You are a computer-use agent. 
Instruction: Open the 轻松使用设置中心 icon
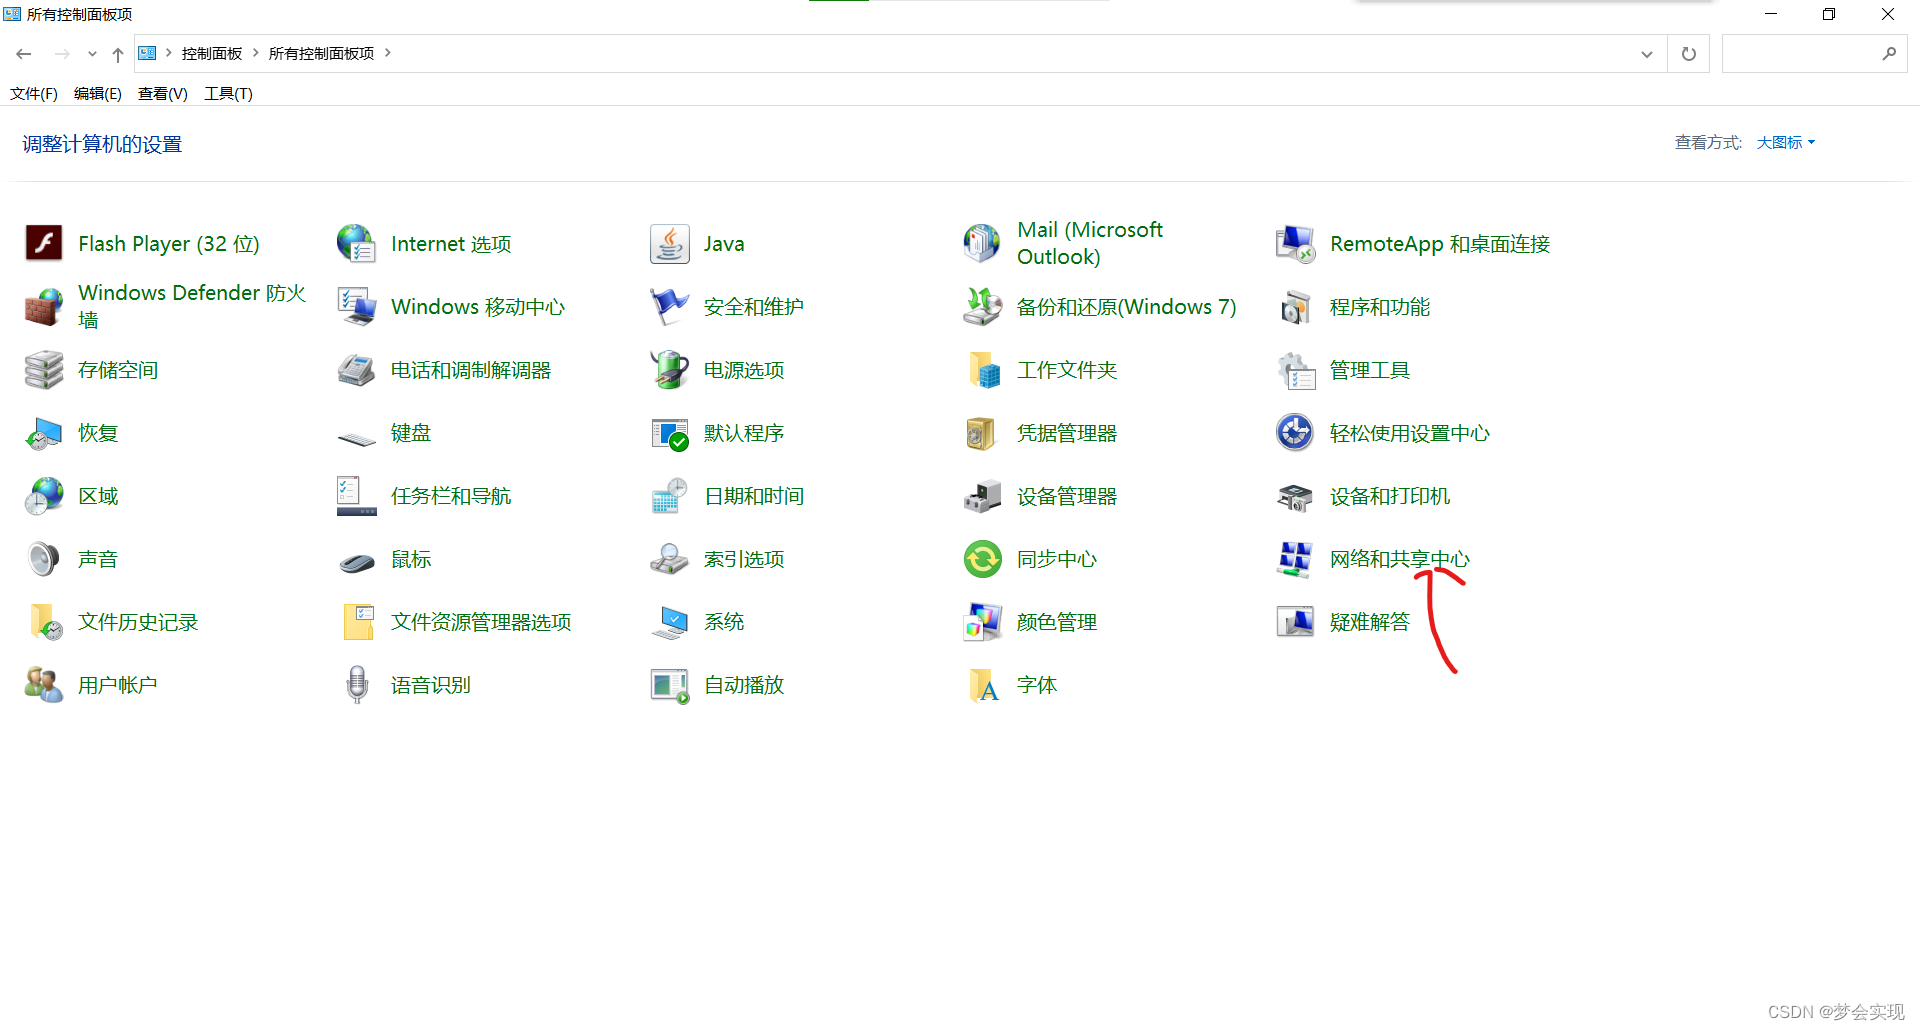pyautogui.click(x=1296, y=432)
